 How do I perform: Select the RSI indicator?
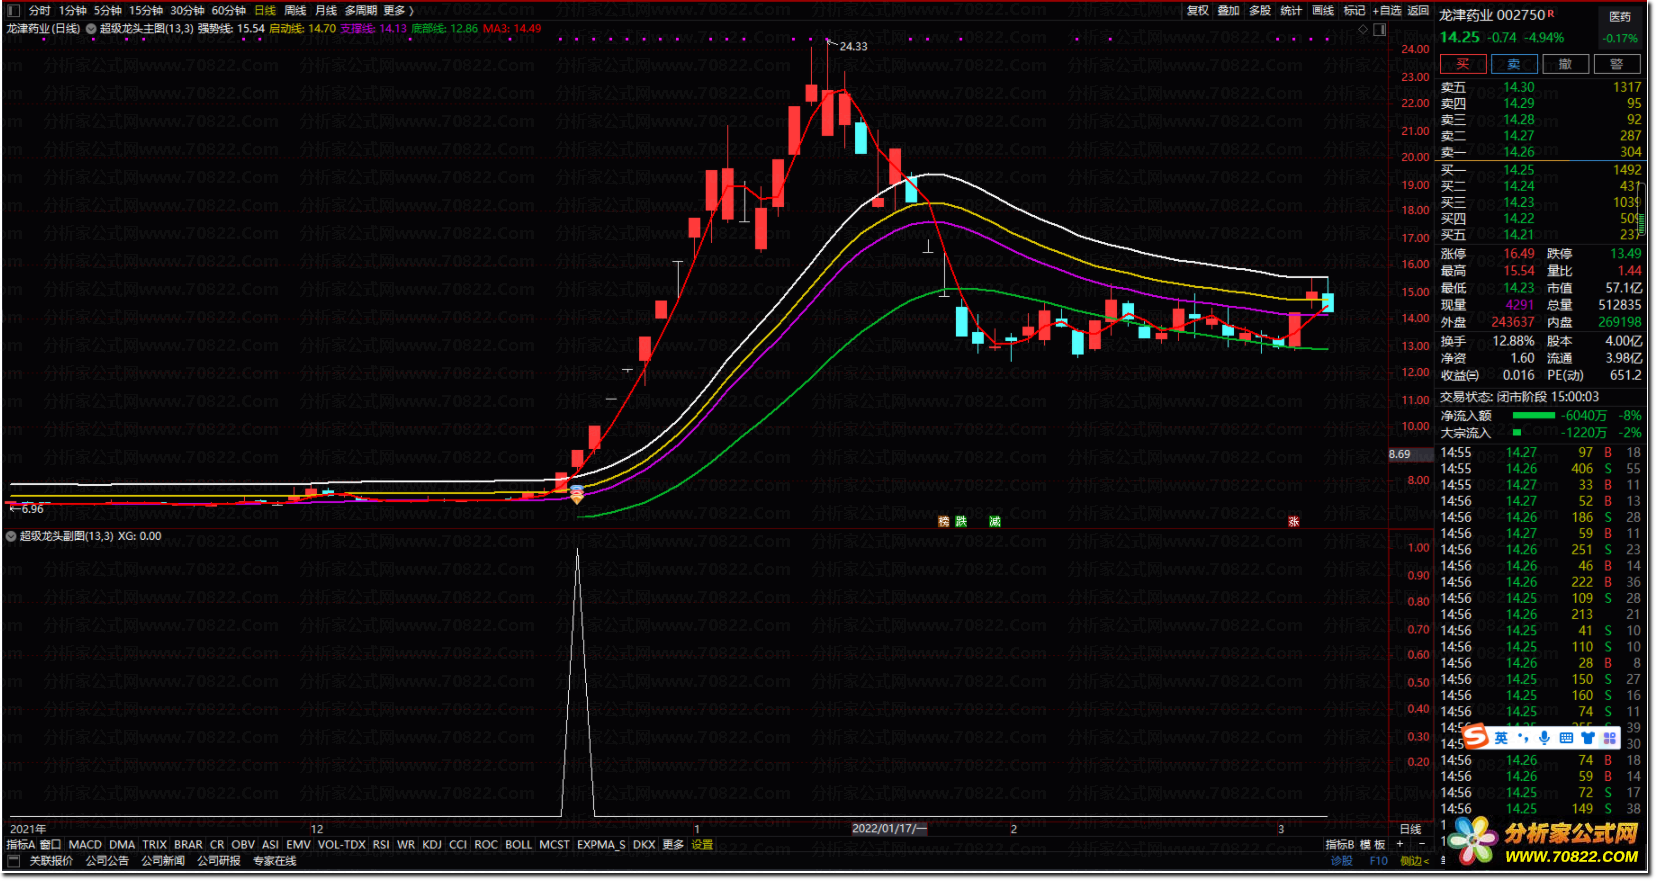(x=381, y=845)
